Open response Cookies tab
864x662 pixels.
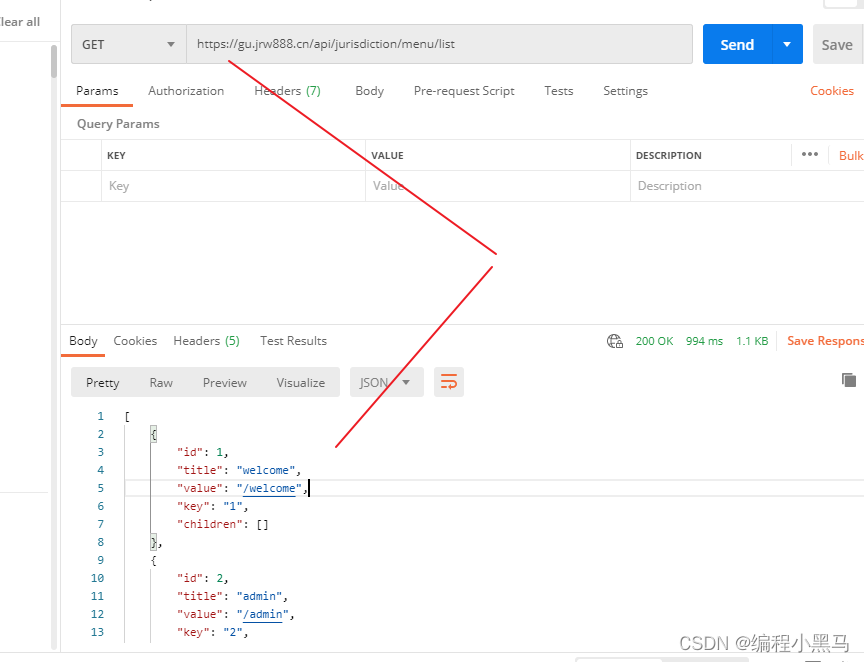click(x=135, y=341)
